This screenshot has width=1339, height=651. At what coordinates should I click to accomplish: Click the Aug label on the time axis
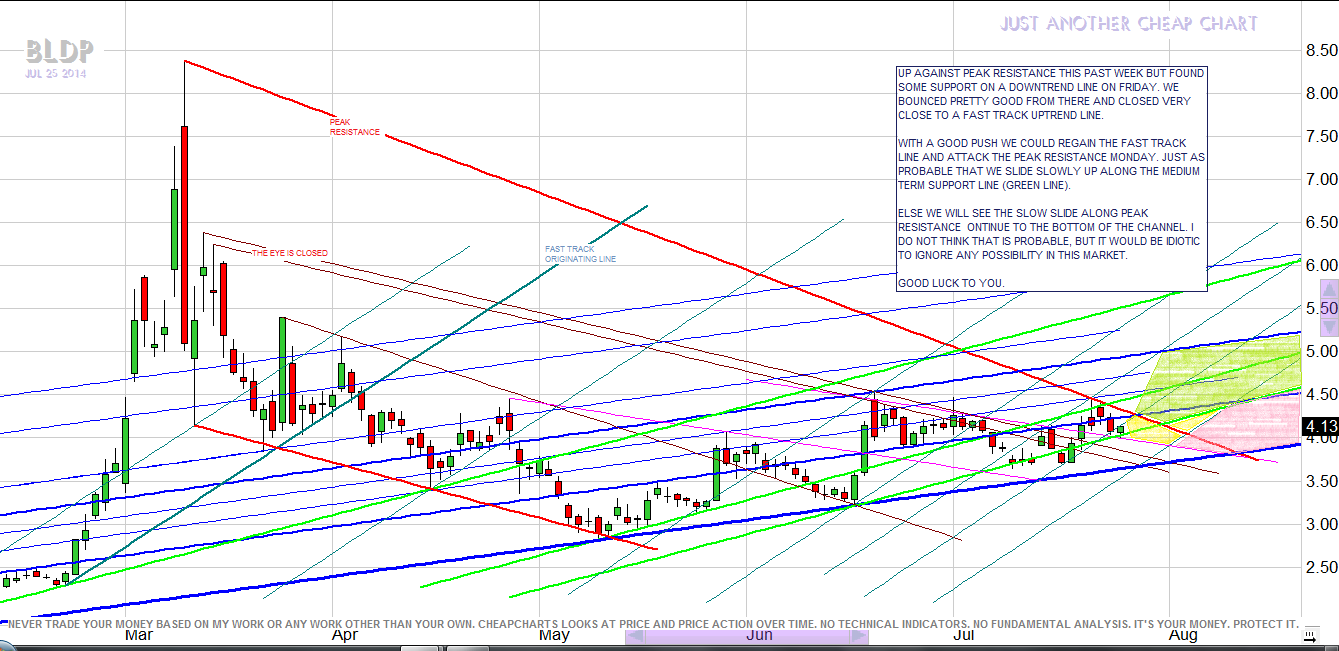click(x=1183, y=635)
